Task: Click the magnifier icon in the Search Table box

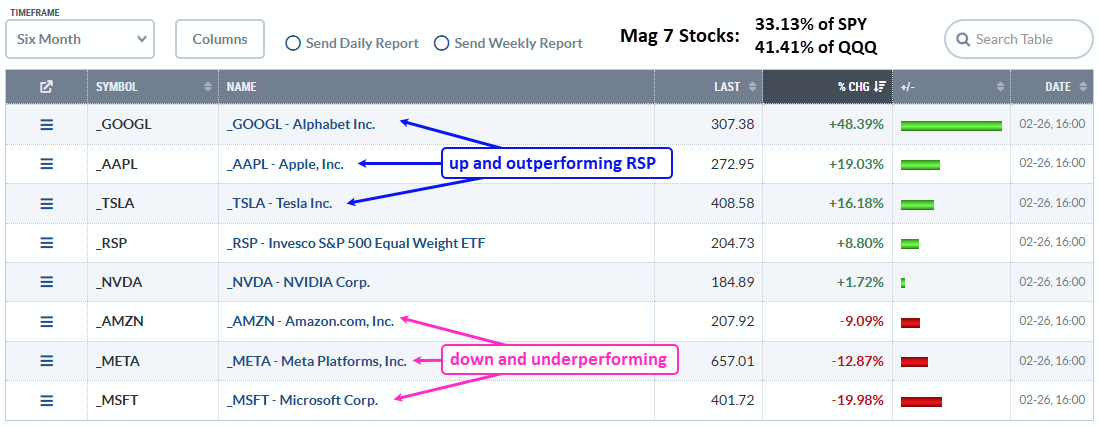Action: pos(963,40)
